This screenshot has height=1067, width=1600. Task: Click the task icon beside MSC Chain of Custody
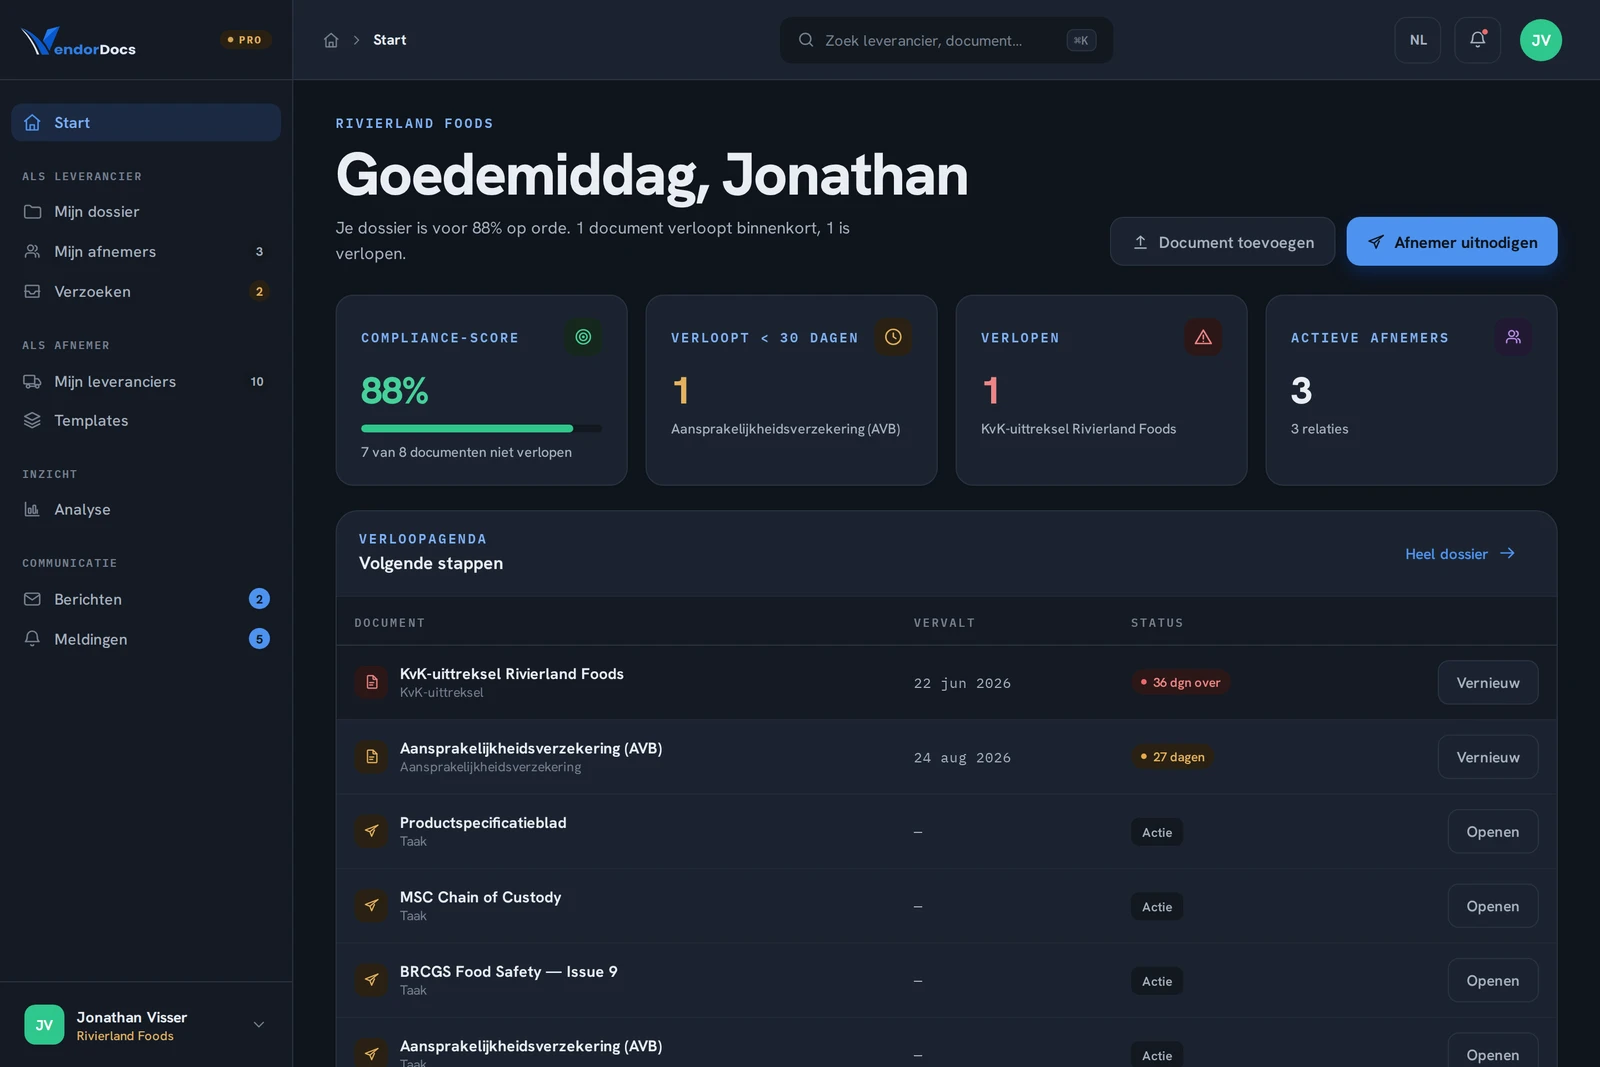(372, 905)
